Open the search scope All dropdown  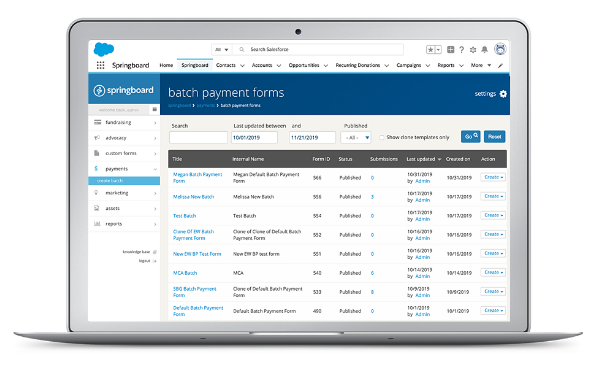point(221,49)
